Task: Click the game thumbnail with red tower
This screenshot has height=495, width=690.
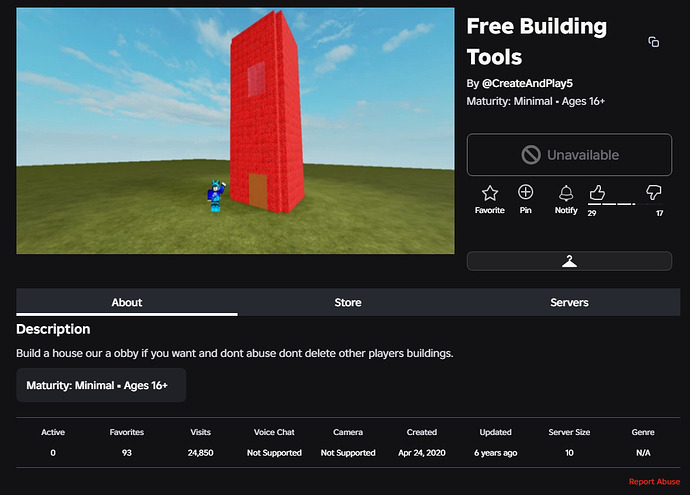Action: [x=235, y=131]
